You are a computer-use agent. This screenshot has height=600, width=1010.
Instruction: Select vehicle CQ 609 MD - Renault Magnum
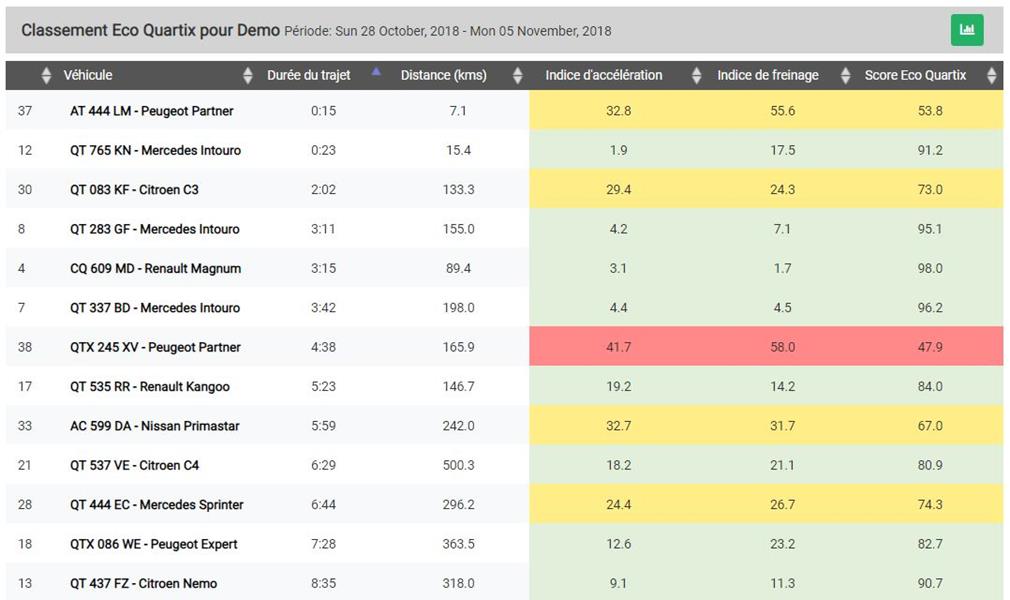click(x=155, y=268)
